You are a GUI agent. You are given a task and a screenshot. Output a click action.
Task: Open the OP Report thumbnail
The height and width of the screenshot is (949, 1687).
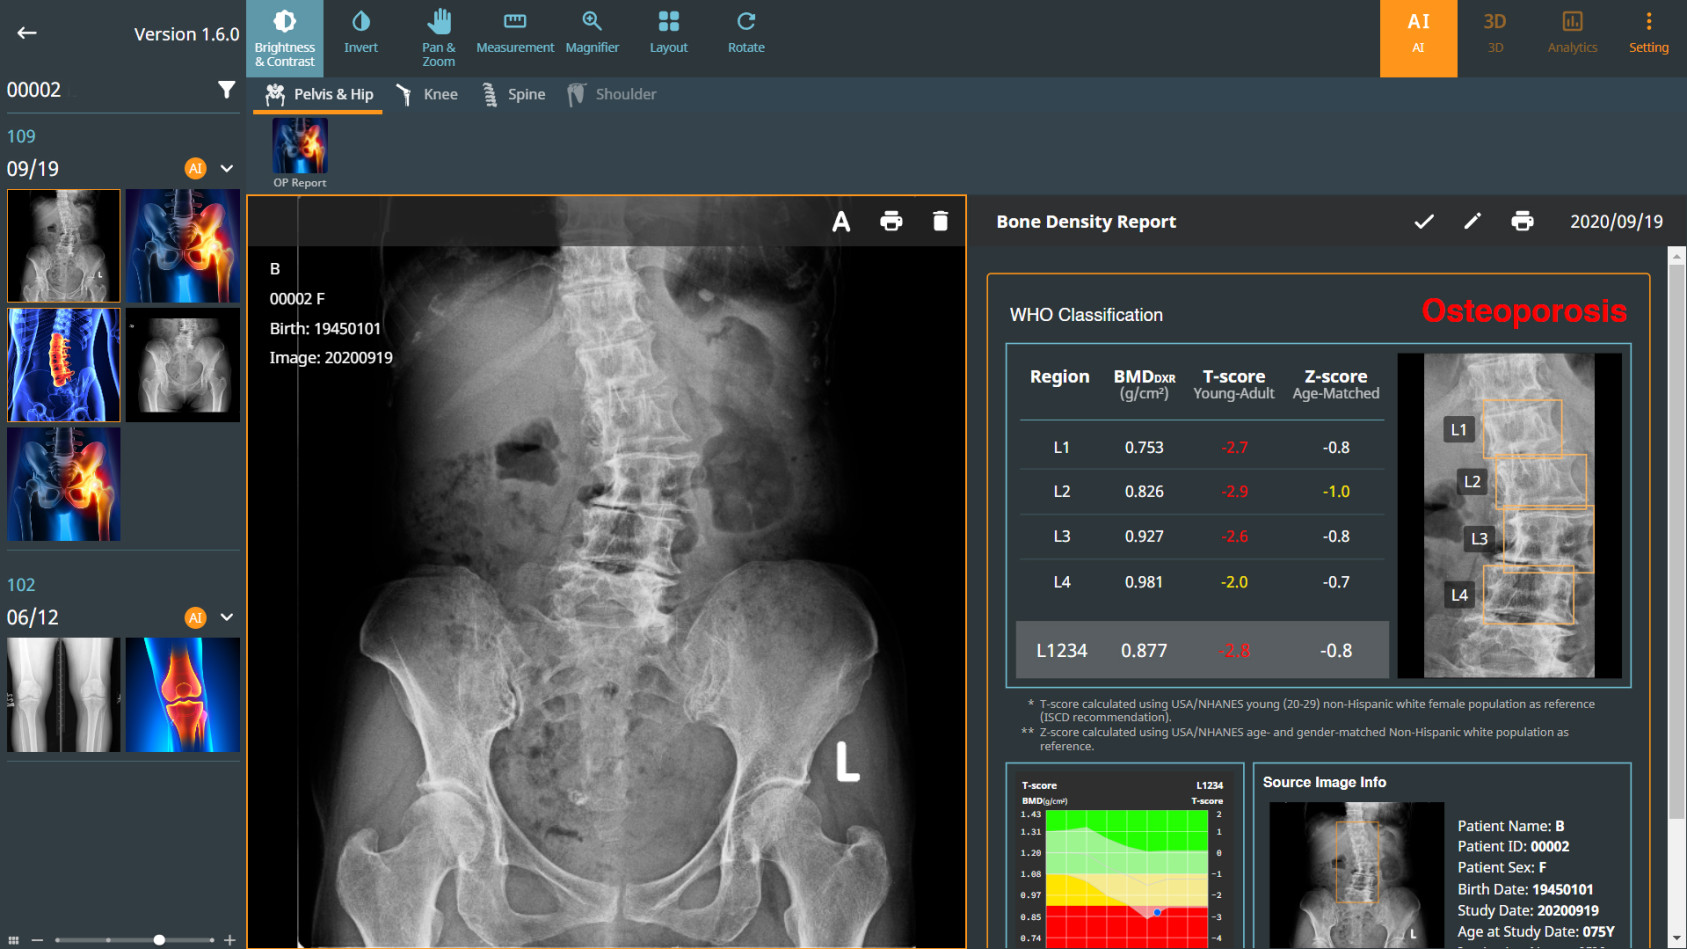coord(300,152)
